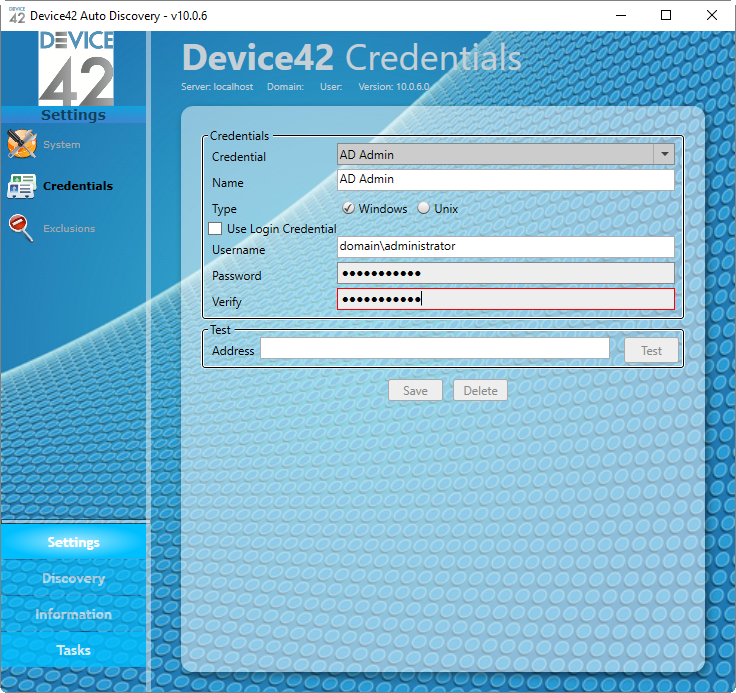The width and height of the screenshot is (736, 693).
Task: Open the Credentials settings page
Action: click(x=78, y=186)
